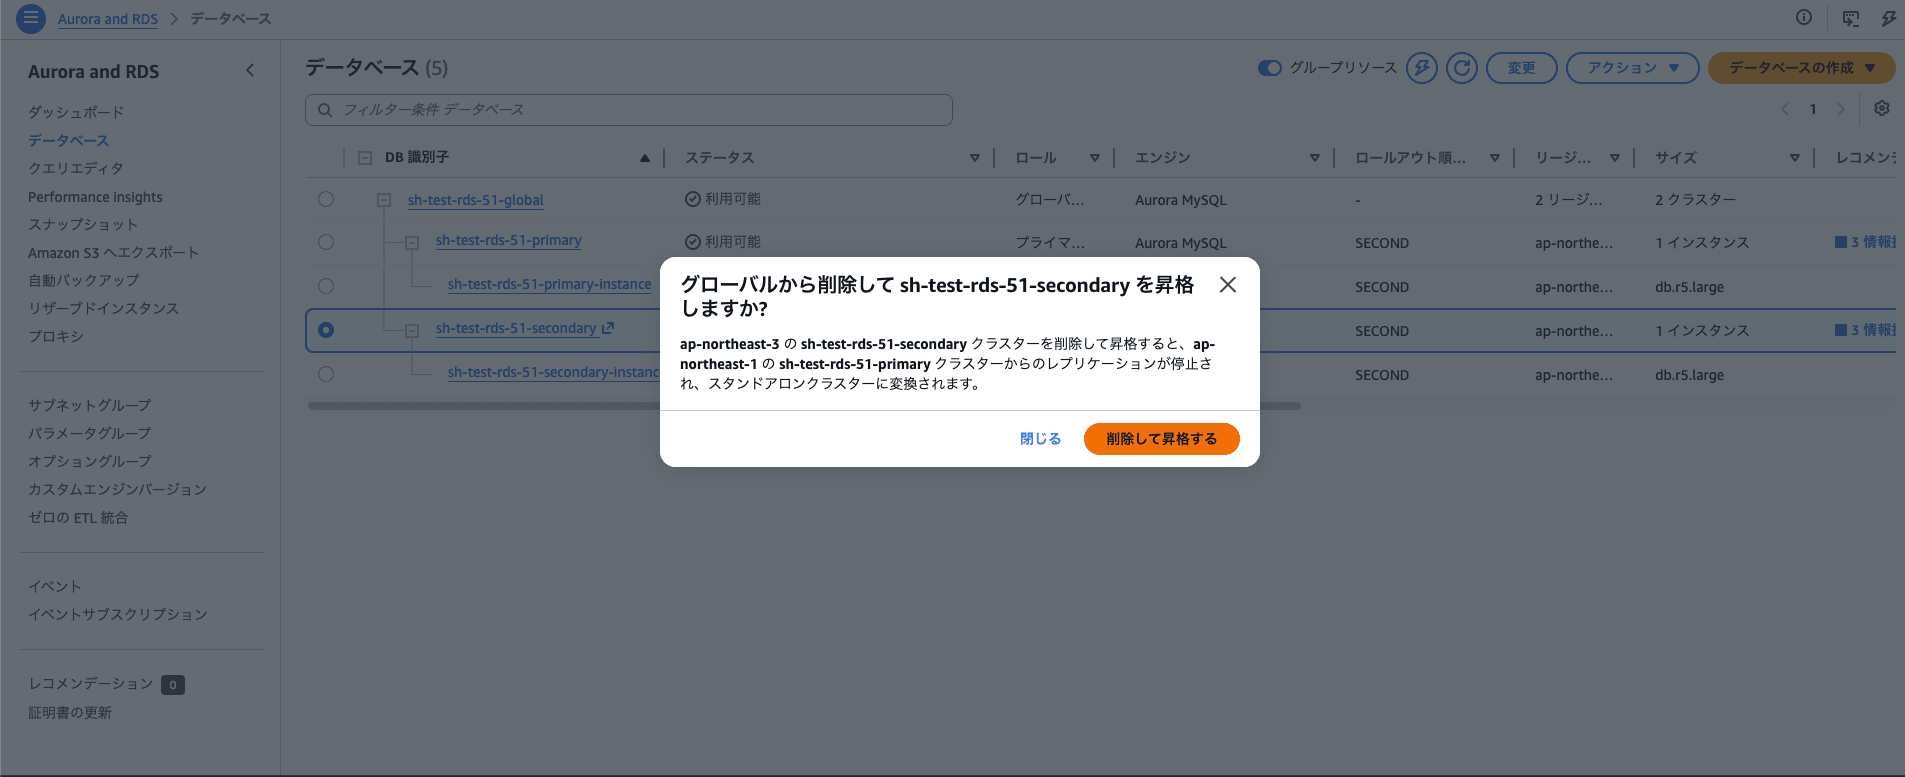
Task: Confirm with 削除して昇格する button
Action: click(x=1162, y=439)
